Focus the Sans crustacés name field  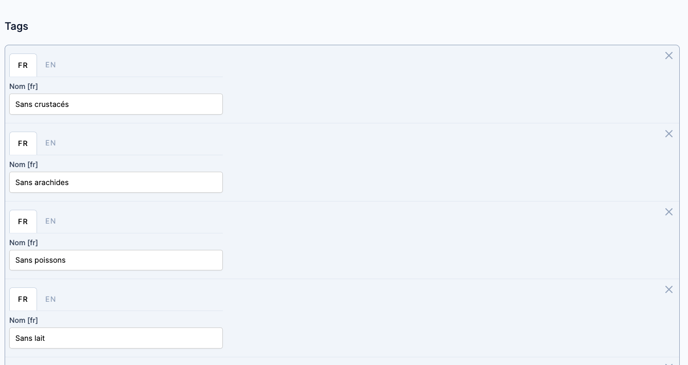tap(116, 104)
